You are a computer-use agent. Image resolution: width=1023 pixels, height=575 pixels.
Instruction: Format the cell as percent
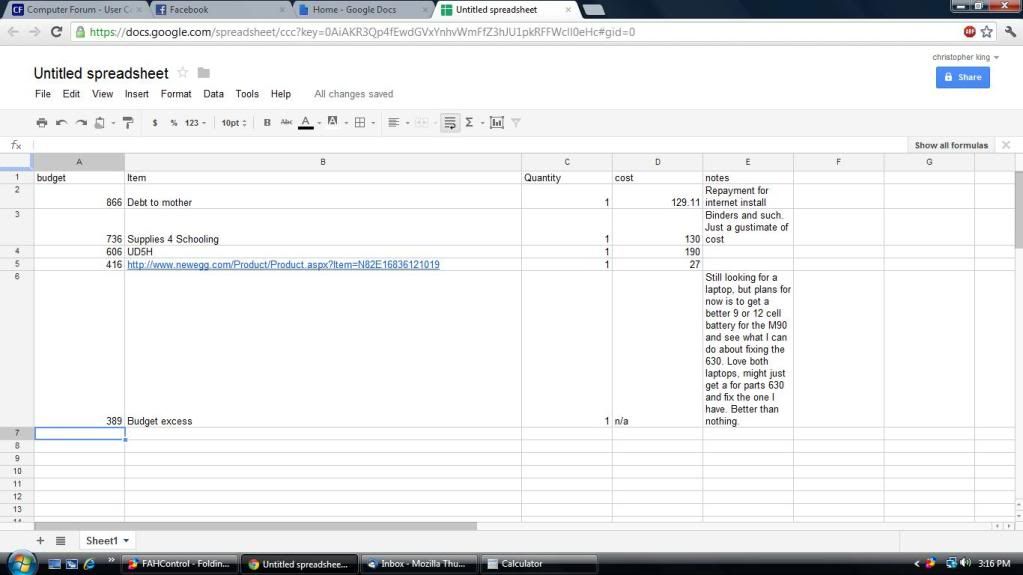[x=174, y=123]
